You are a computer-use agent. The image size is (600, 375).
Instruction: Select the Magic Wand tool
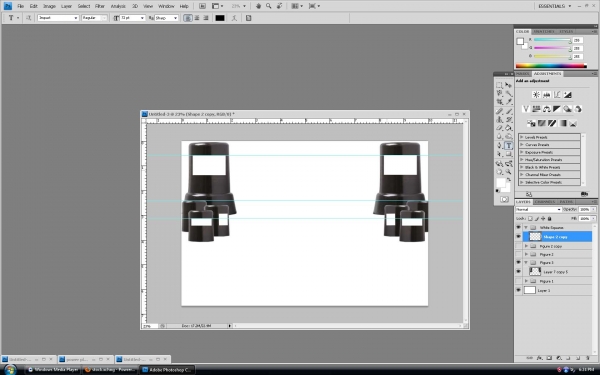[x=509, y=93]
